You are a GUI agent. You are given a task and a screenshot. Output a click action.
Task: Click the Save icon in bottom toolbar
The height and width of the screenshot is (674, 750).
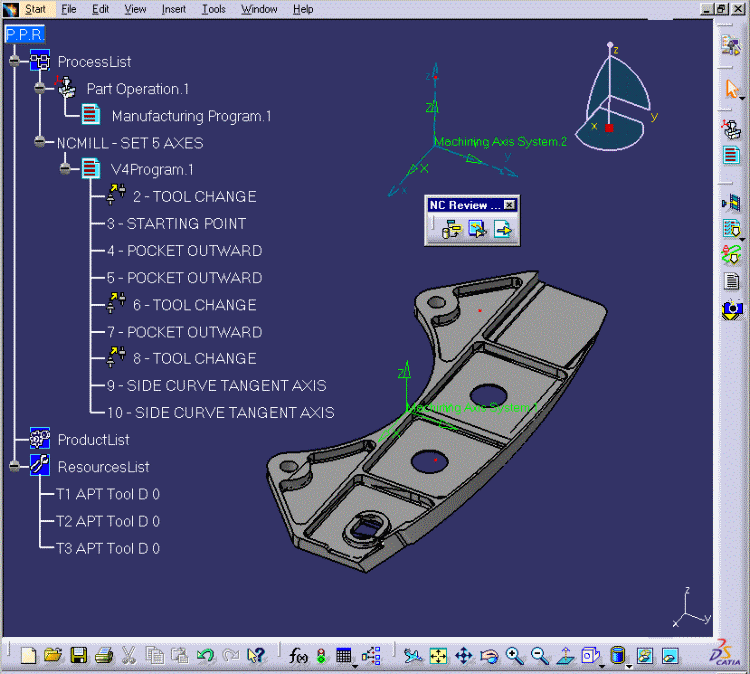(x=78, y=656)
